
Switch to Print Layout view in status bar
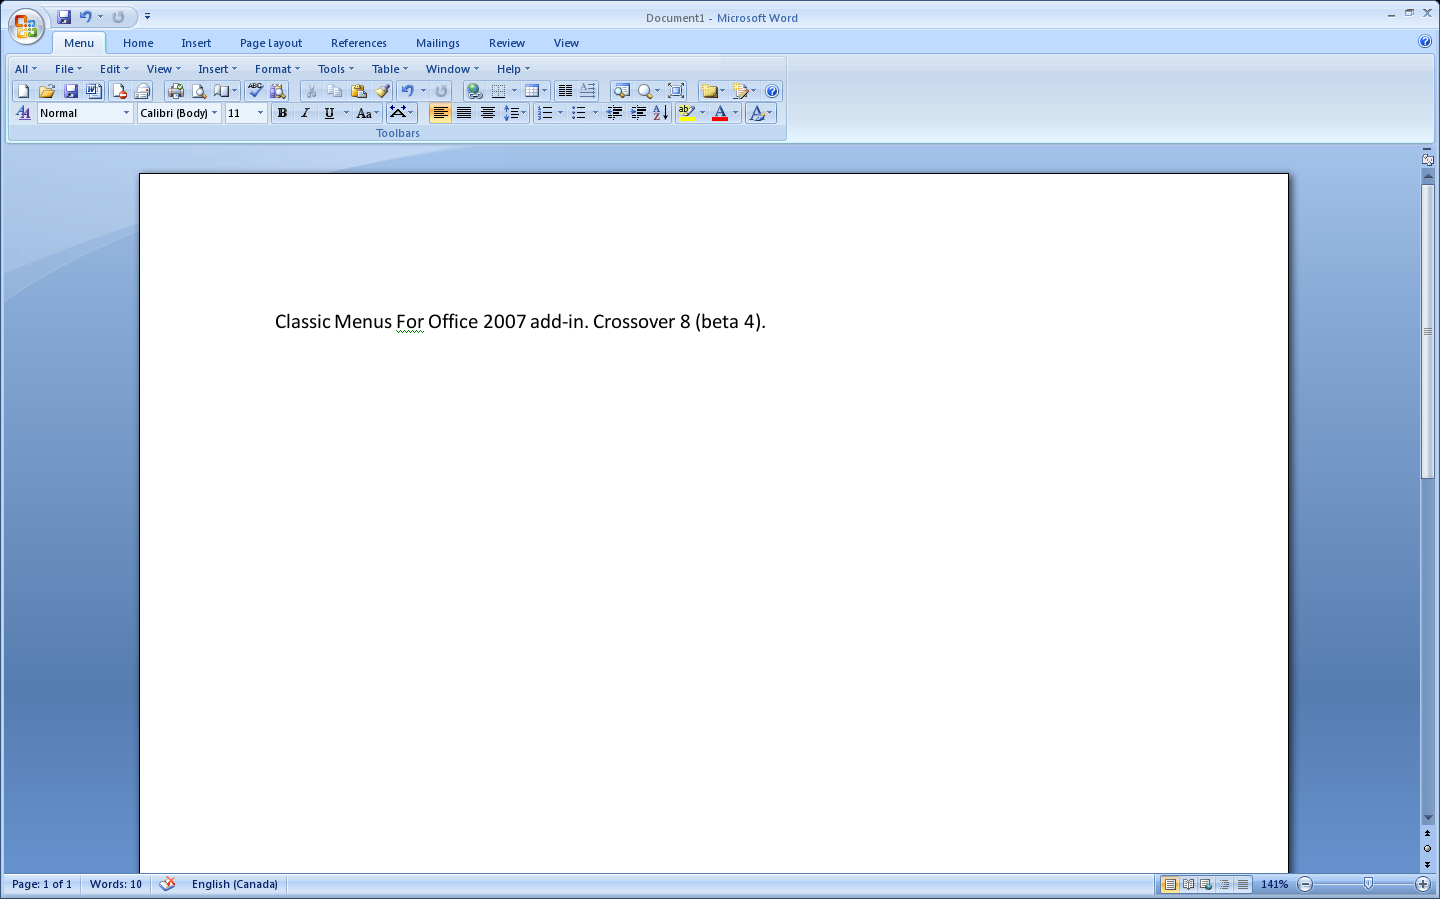point(1170,884)
